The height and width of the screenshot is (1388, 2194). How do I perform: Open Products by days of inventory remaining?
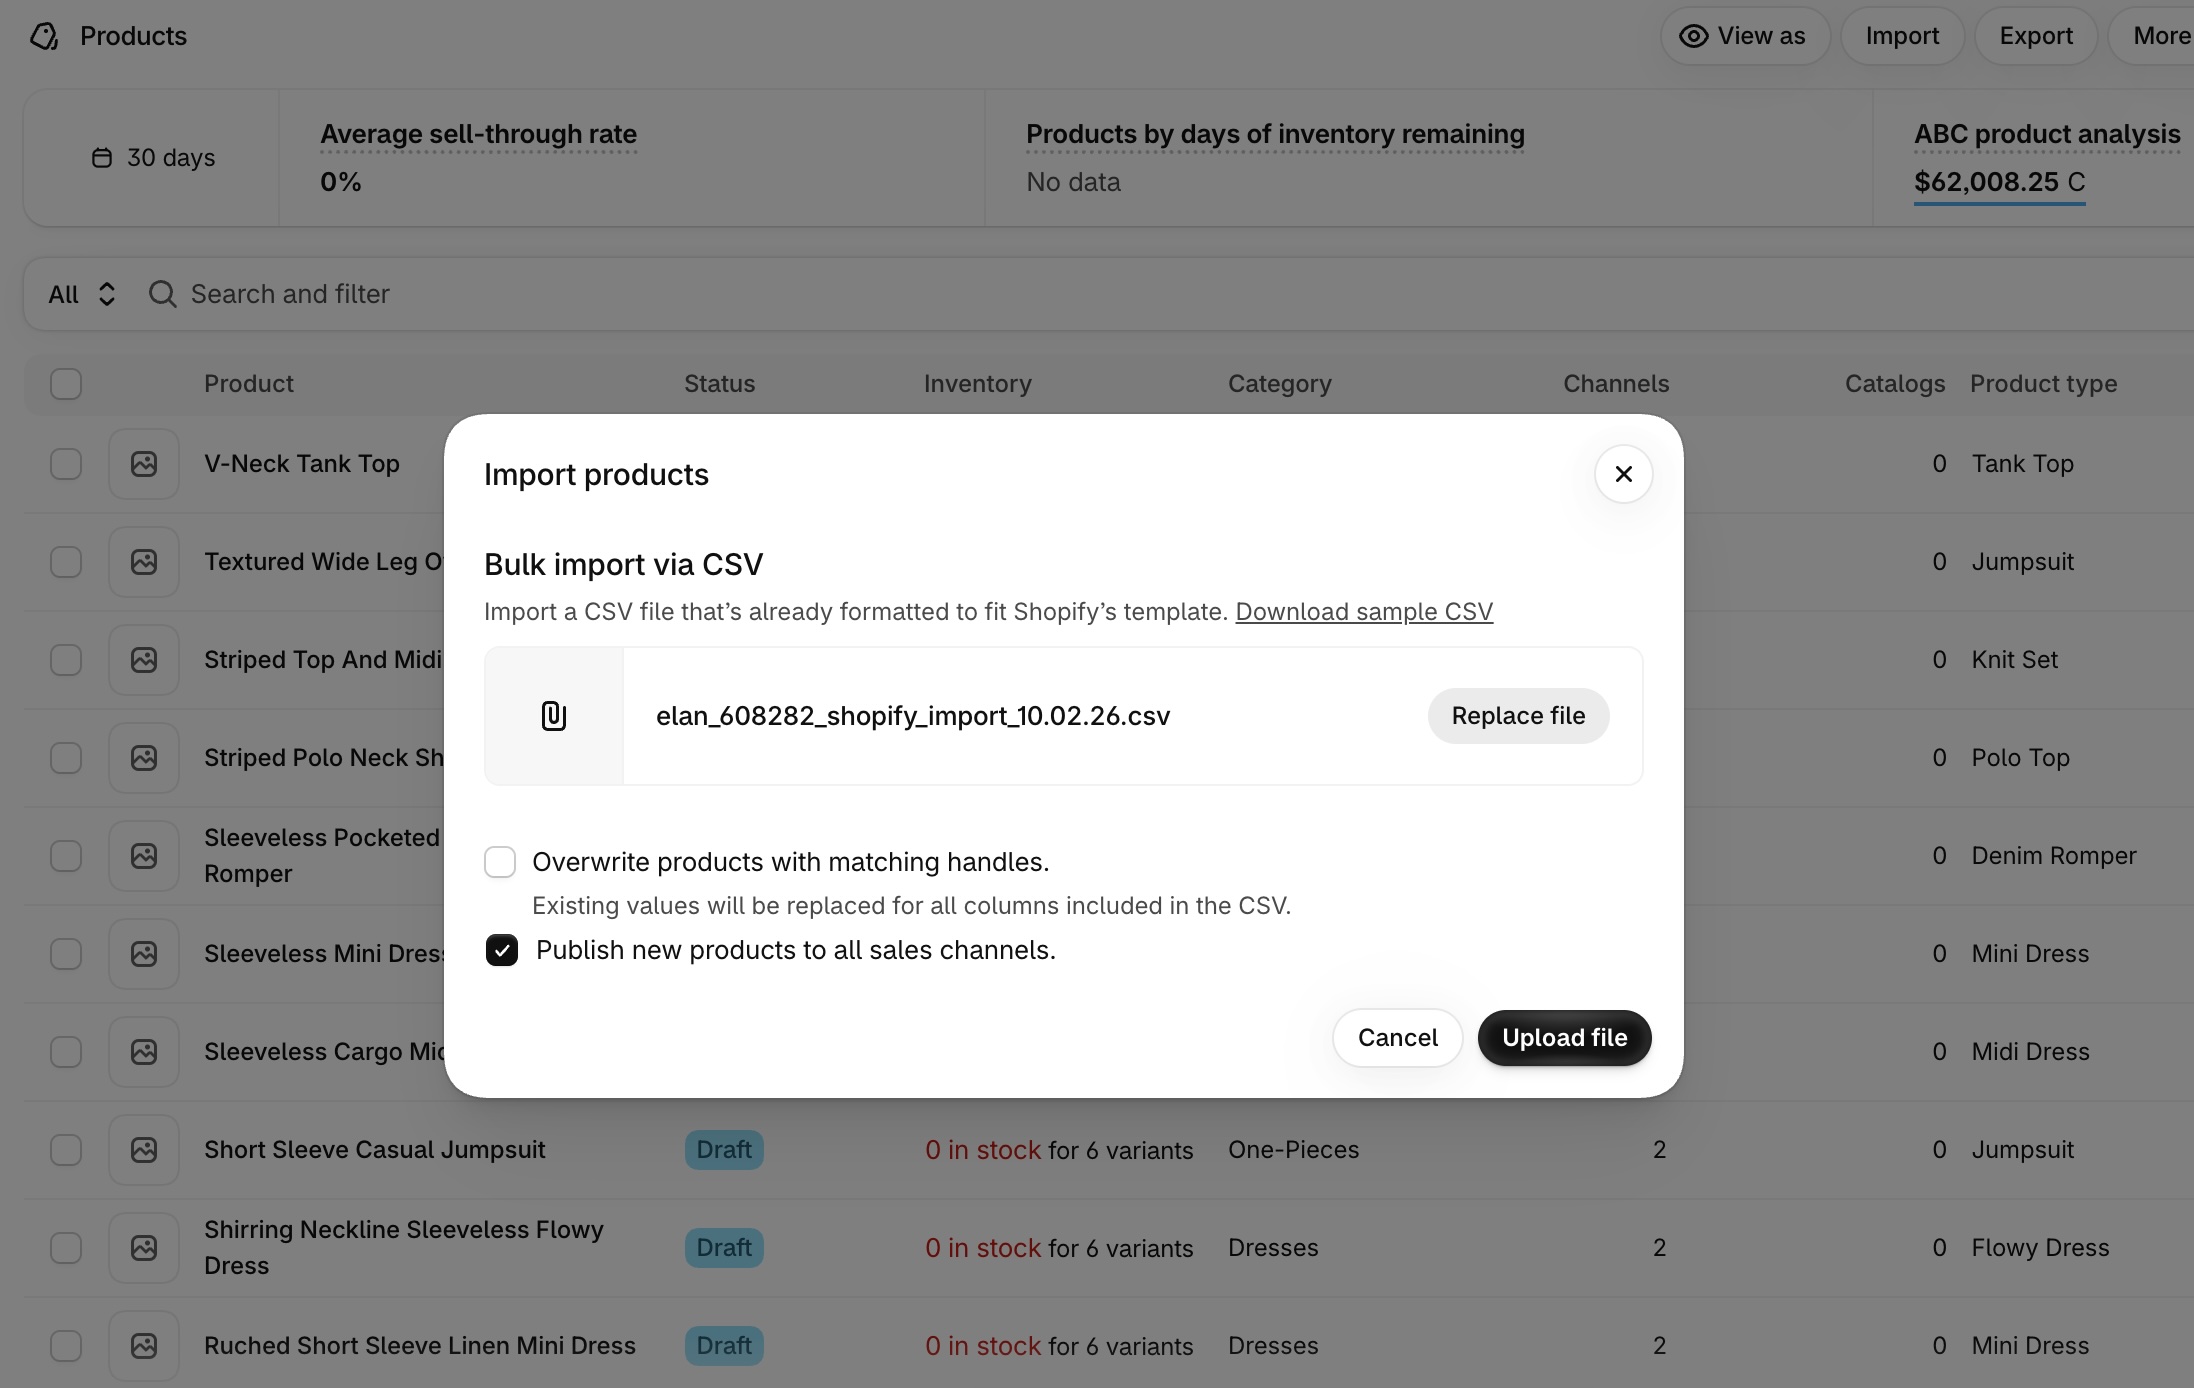pos(1275,134)
